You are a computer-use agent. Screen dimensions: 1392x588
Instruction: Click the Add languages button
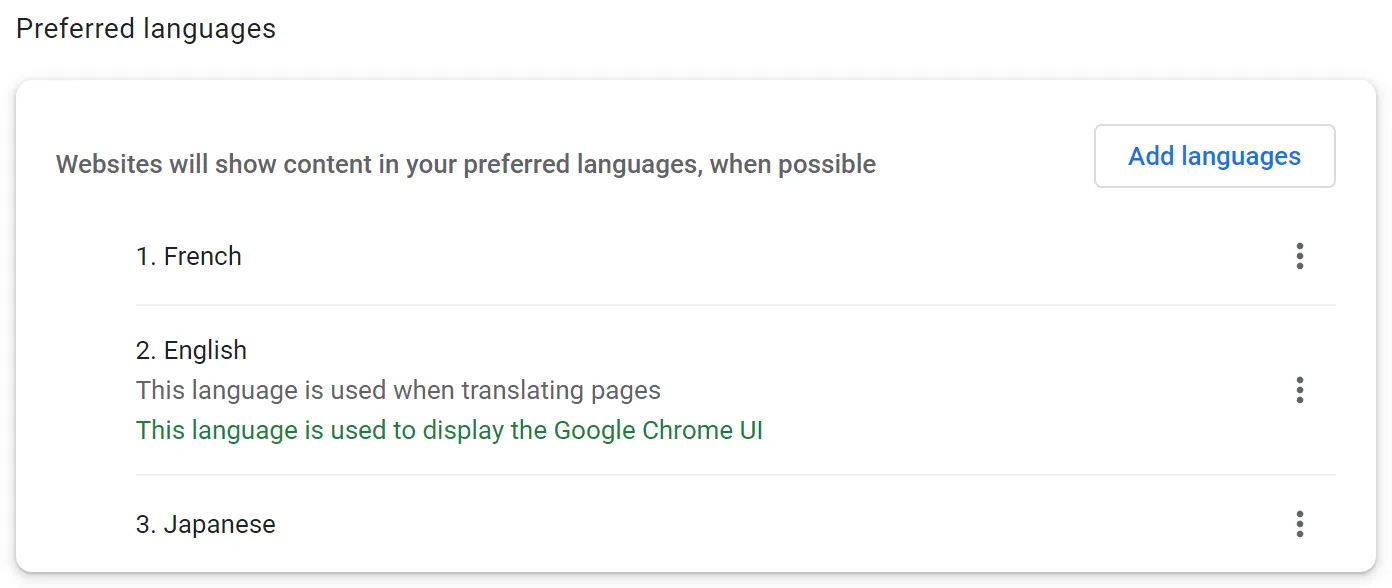coord(1214,156)
